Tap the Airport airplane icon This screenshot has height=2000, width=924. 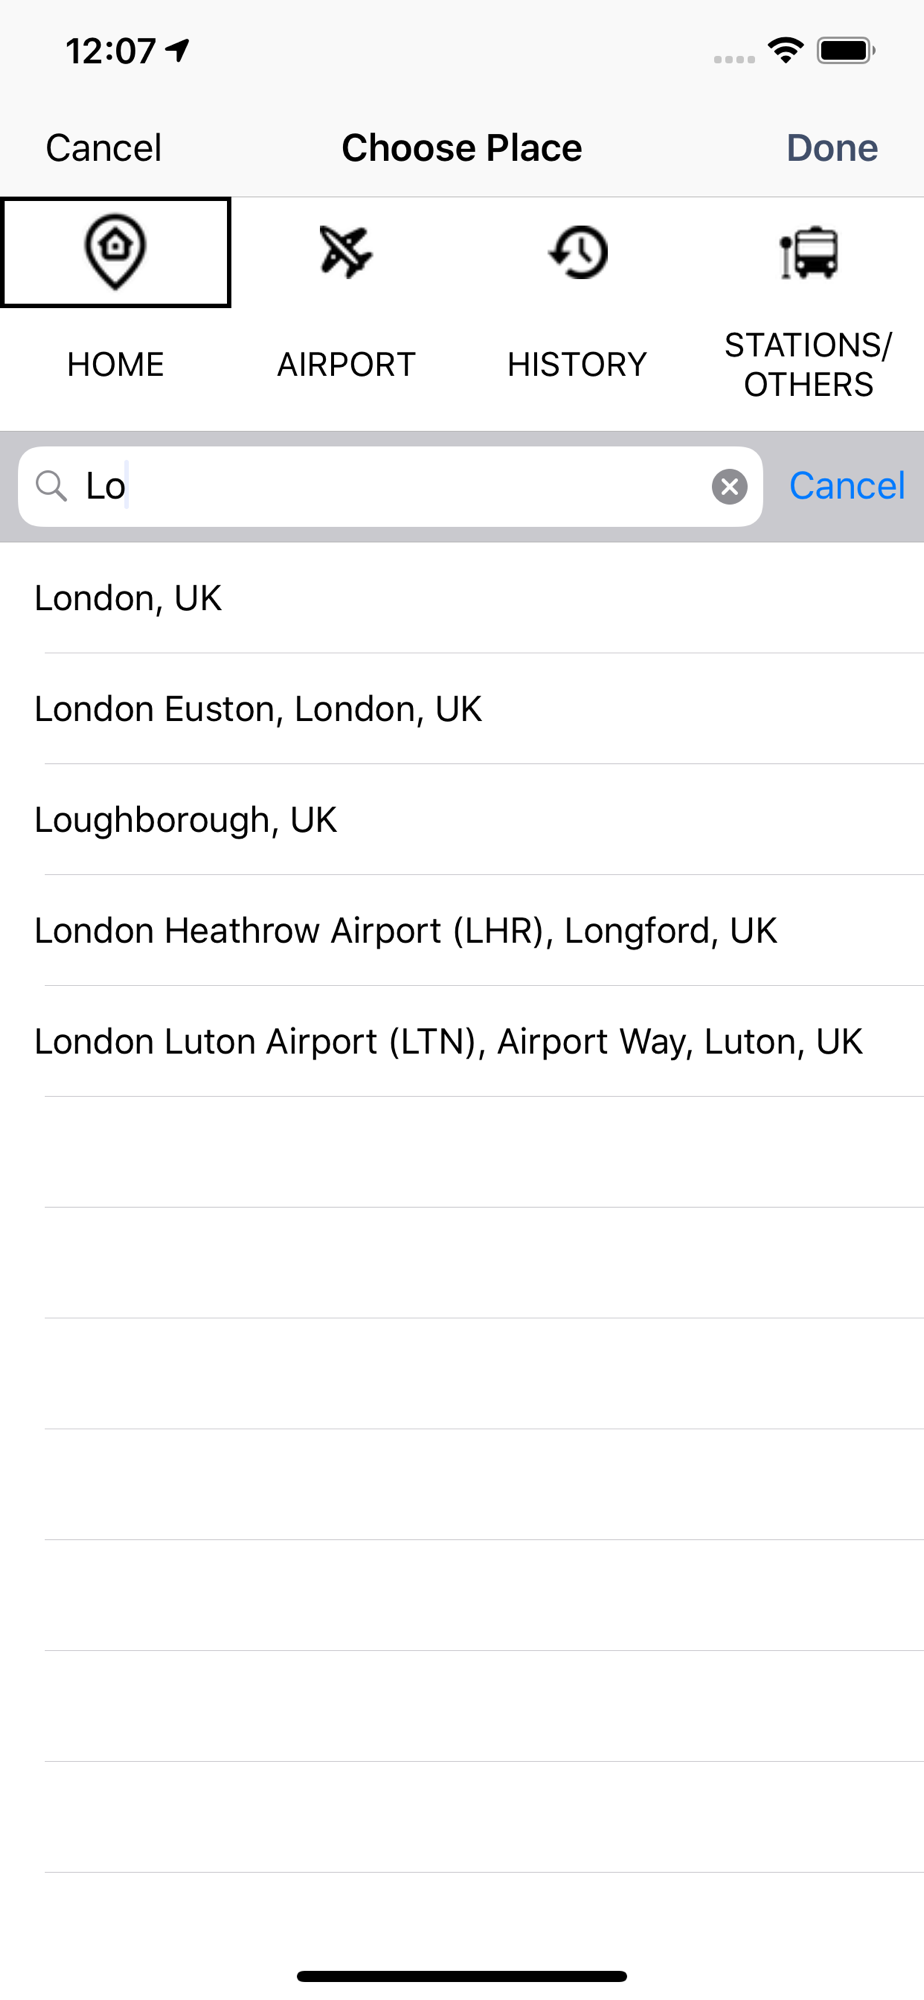(x=346, y=251)
